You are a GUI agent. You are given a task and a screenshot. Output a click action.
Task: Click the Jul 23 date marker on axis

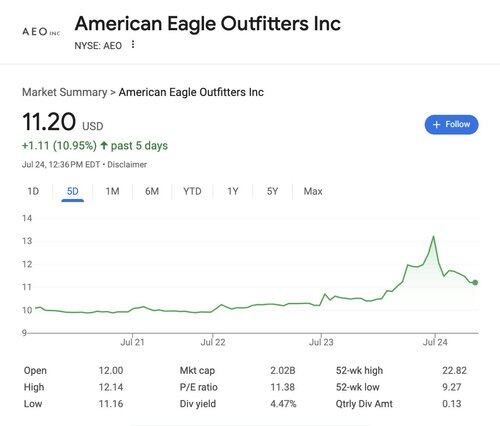point(321,342)
